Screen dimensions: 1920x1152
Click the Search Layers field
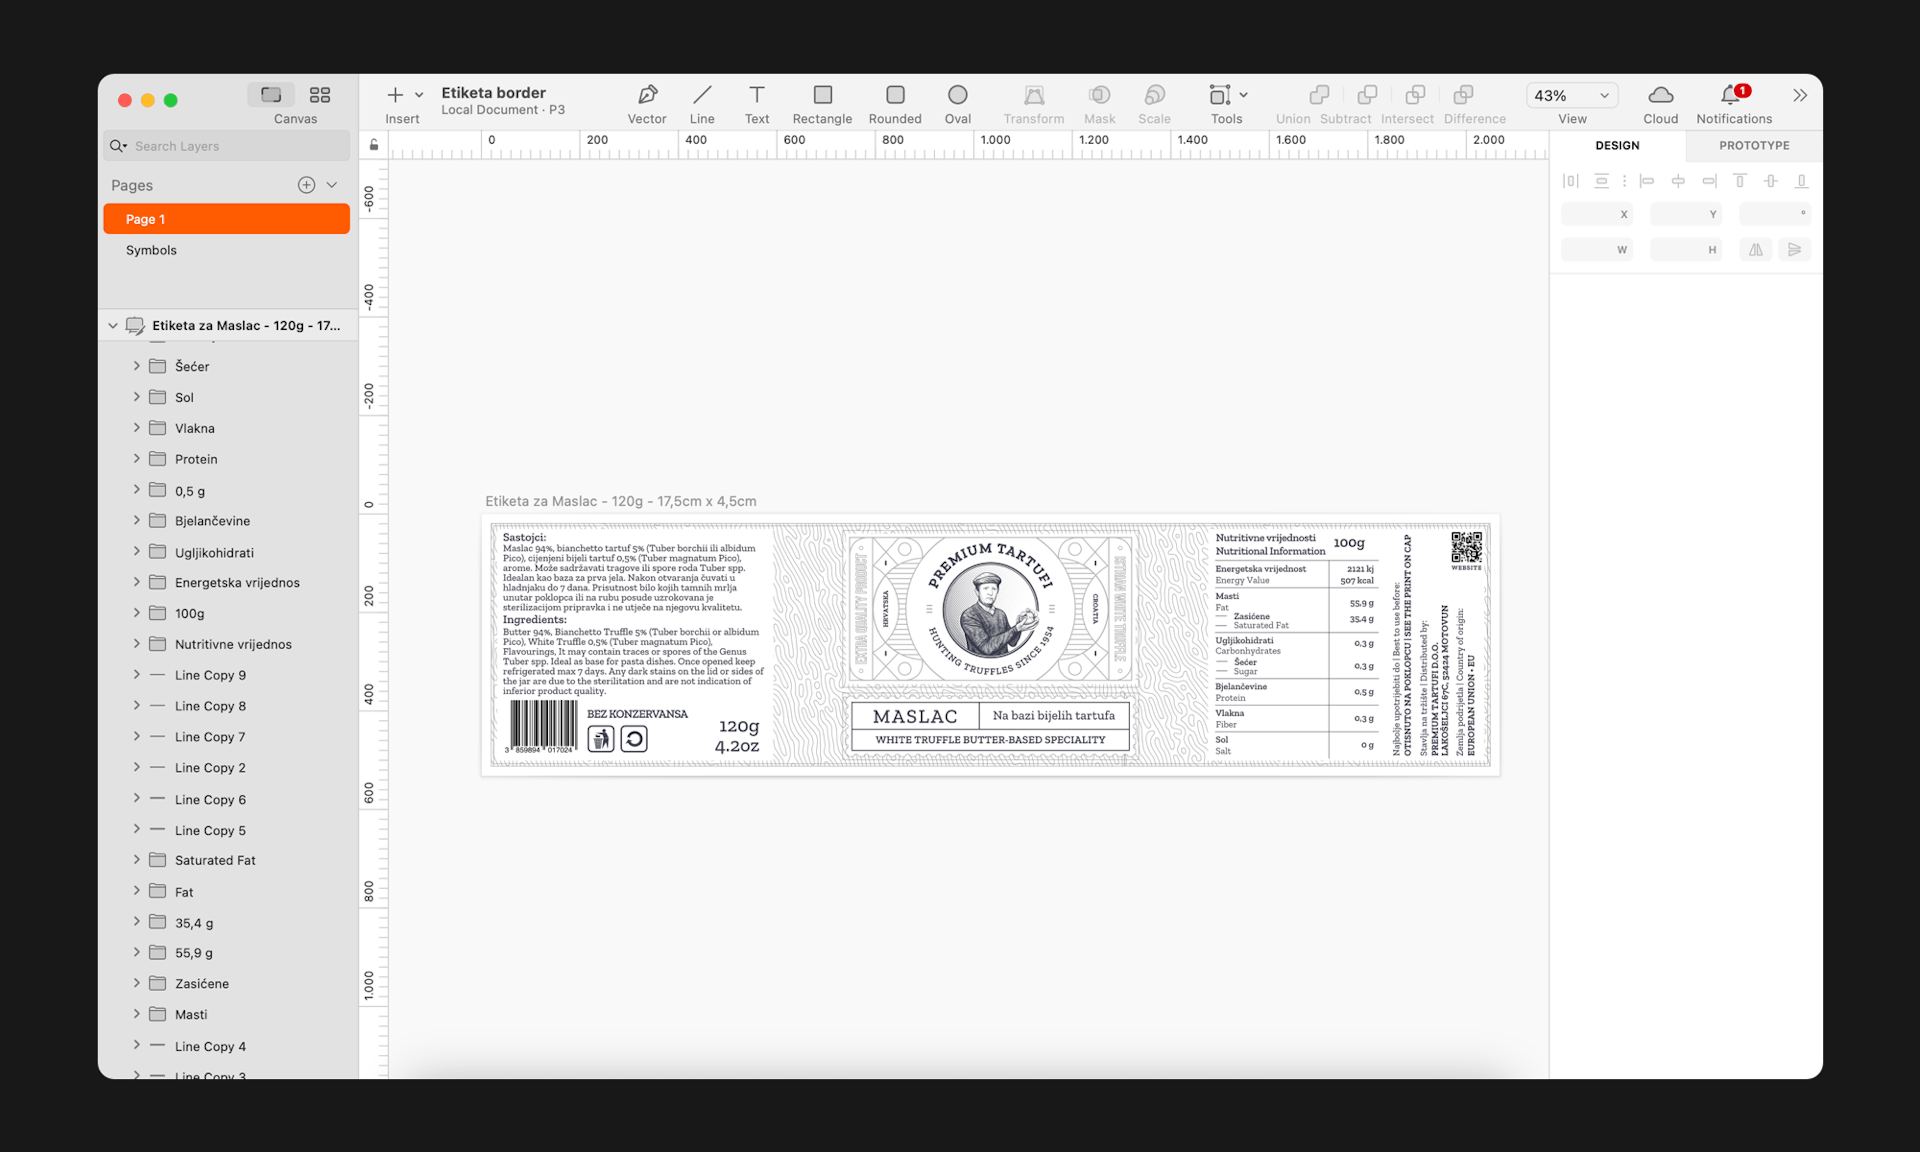pos(226,145)
